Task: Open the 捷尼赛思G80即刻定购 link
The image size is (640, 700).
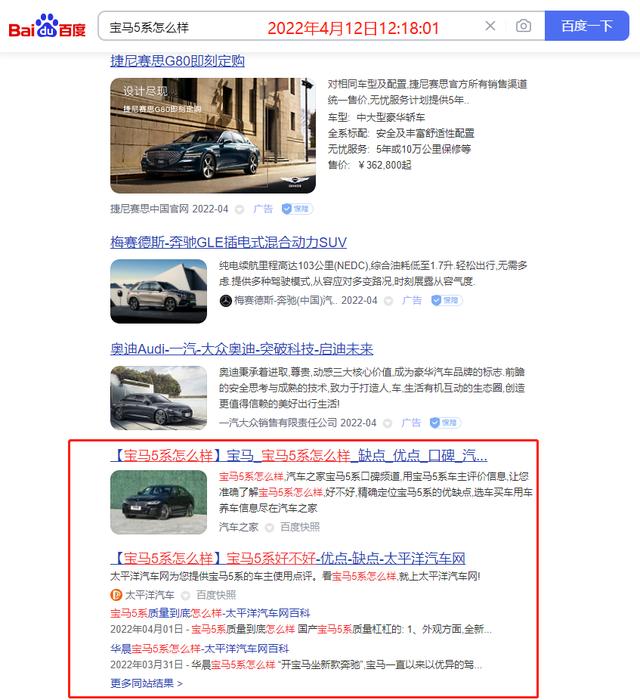Action: [x=177, y=60]
